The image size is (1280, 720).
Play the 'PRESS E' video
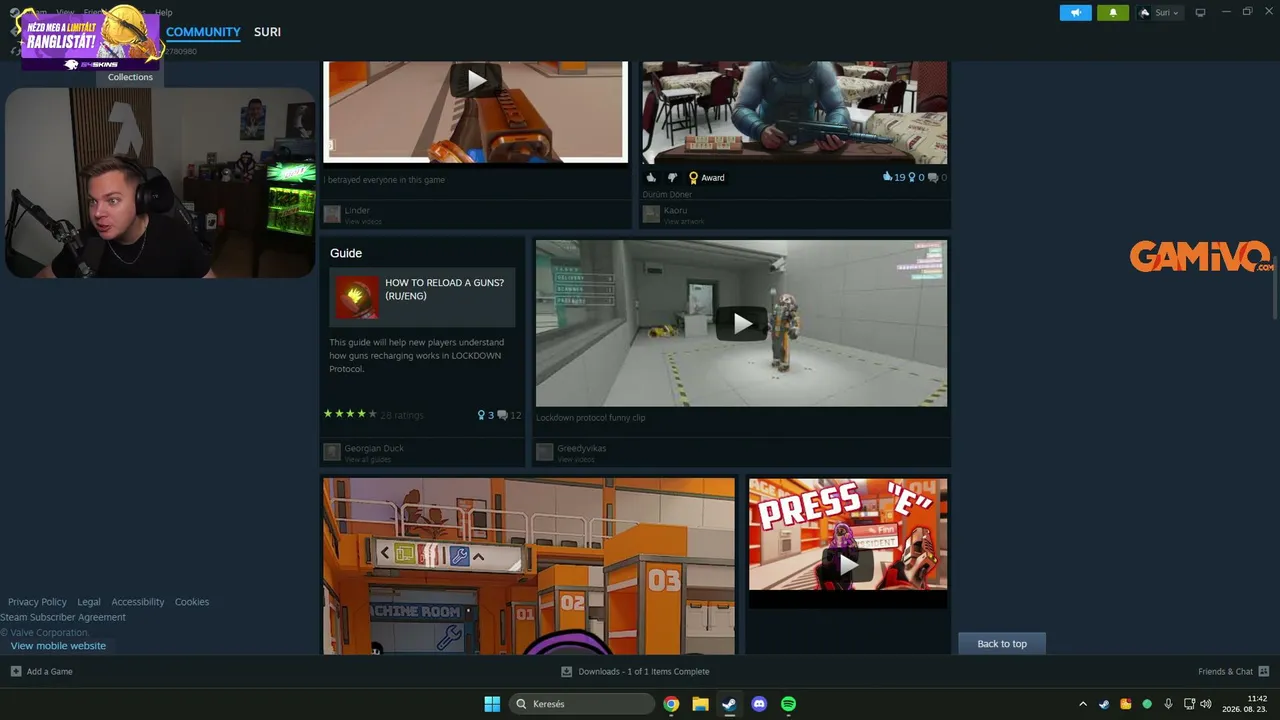pyautogui.click(x=848, y=563)
